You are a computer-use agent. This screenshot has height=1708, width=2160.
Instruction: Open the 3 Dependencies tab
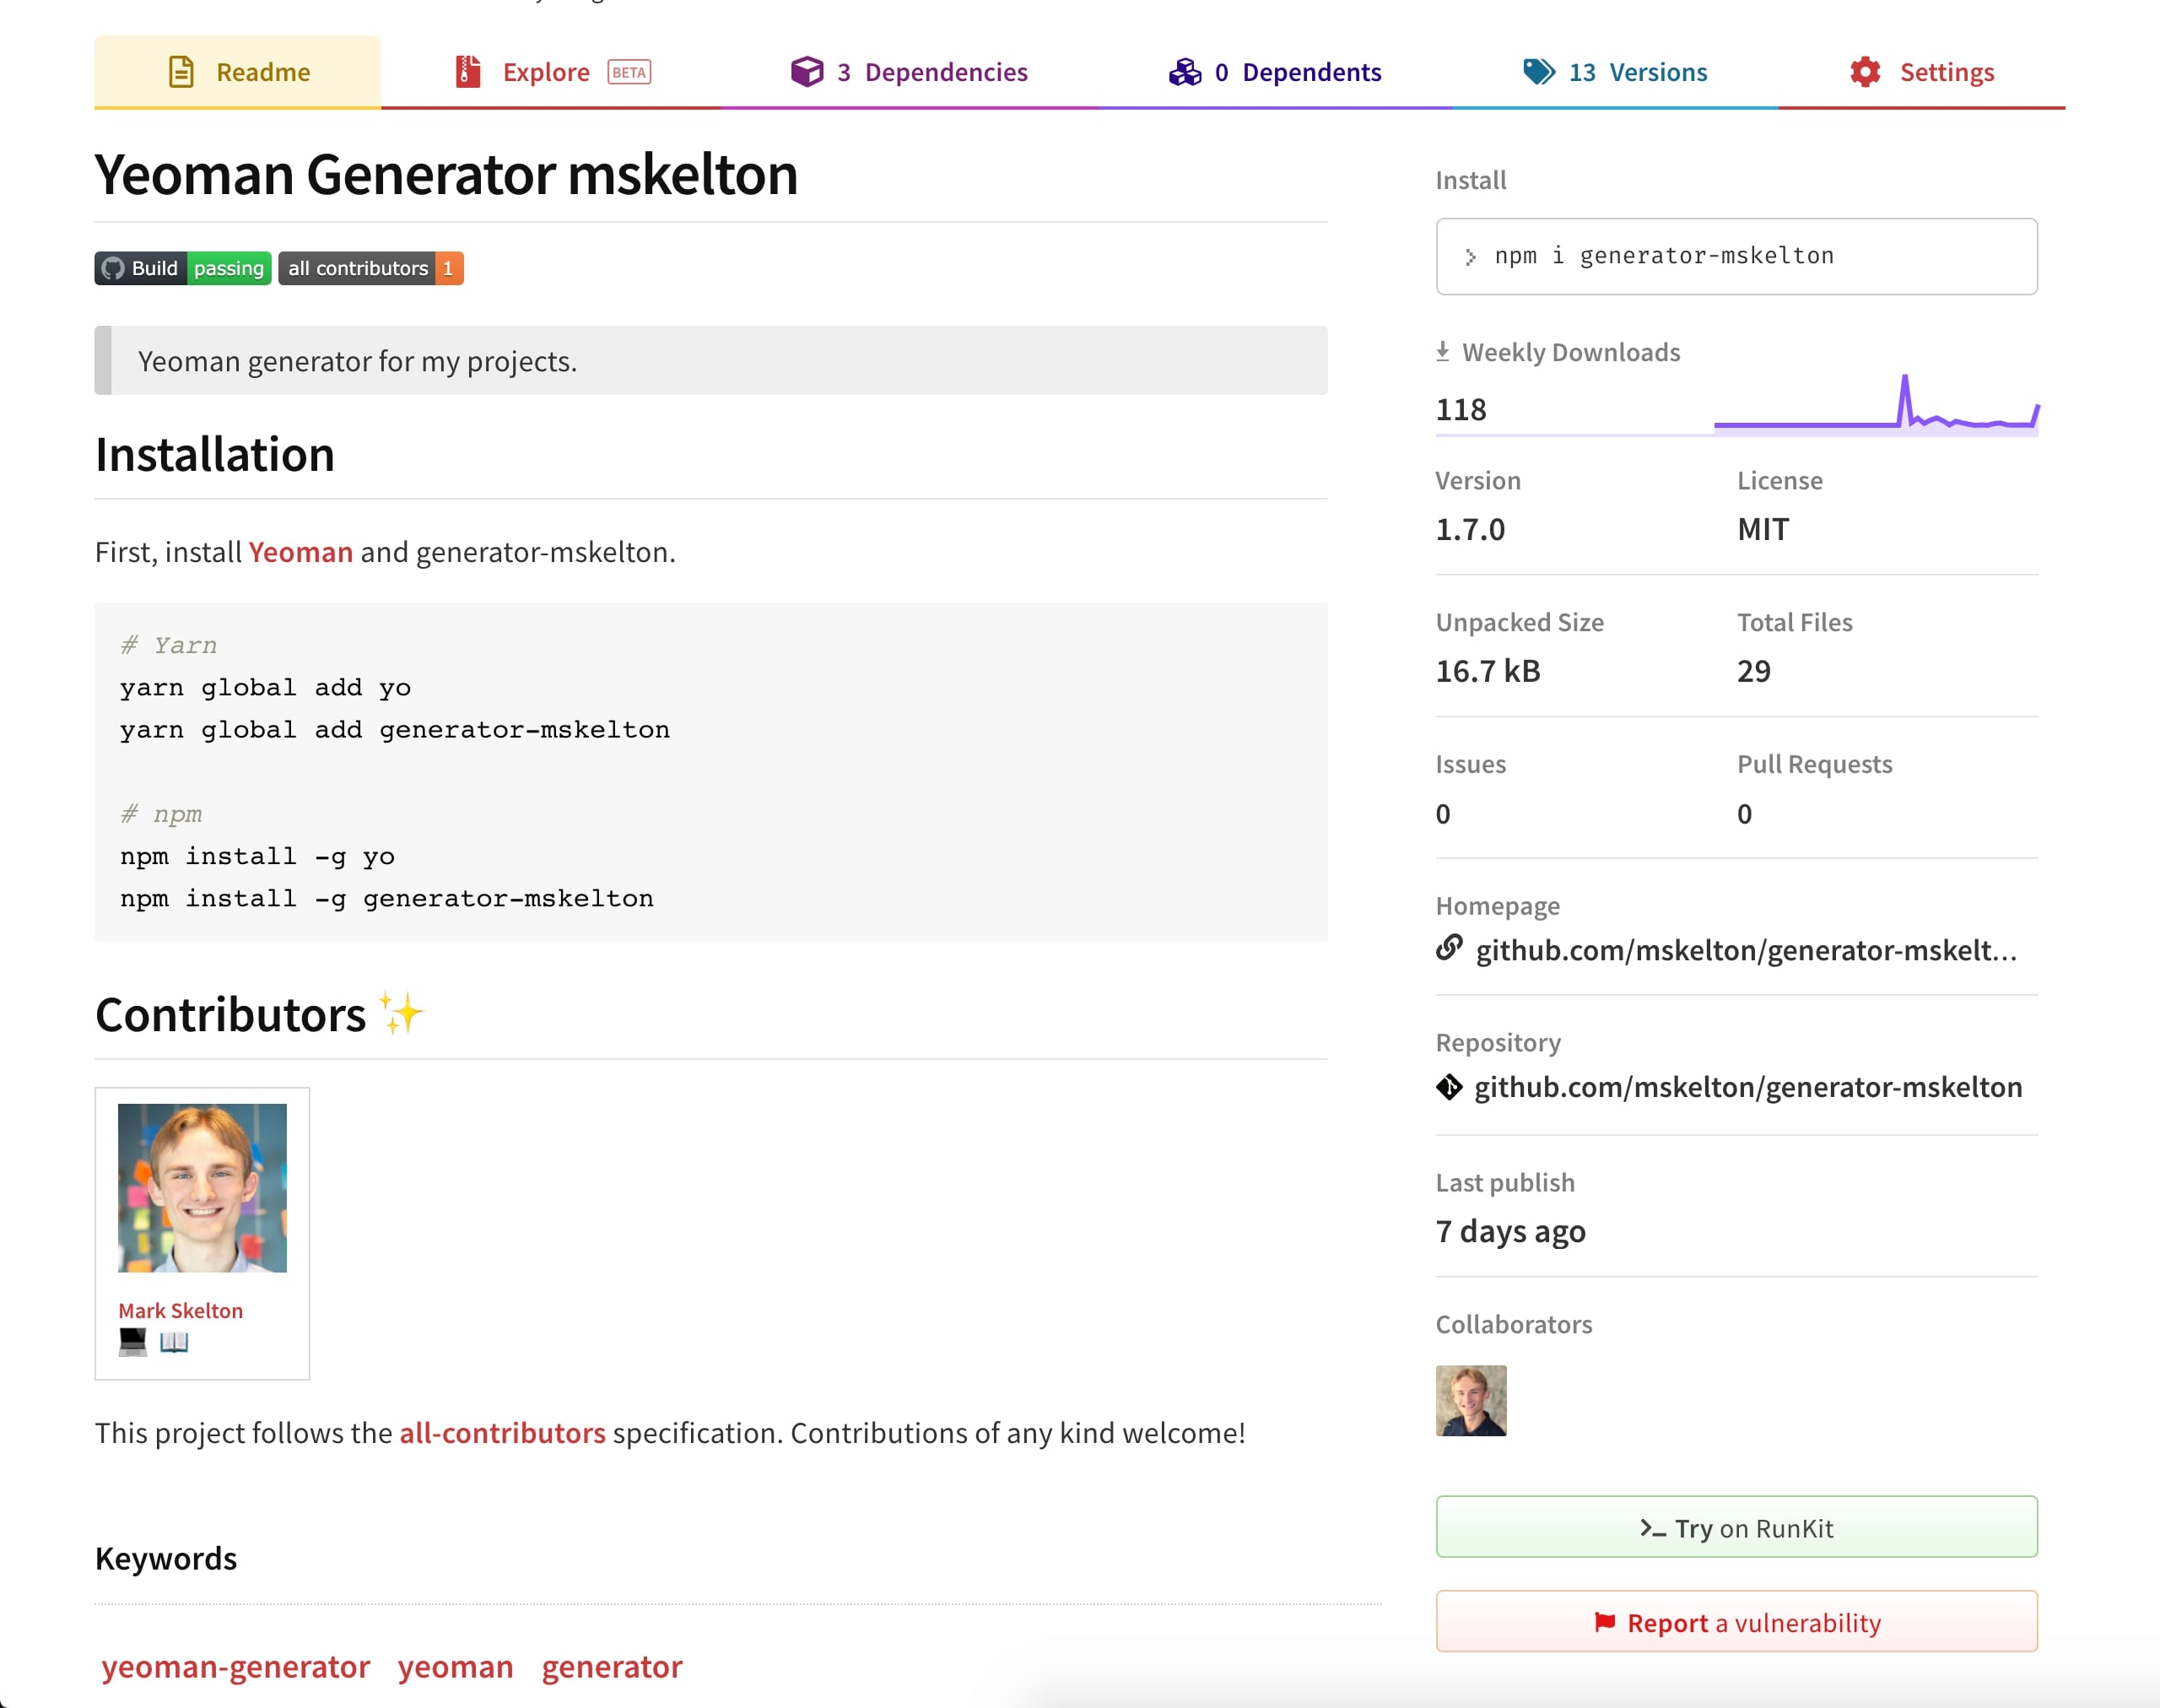click(909, 72)
